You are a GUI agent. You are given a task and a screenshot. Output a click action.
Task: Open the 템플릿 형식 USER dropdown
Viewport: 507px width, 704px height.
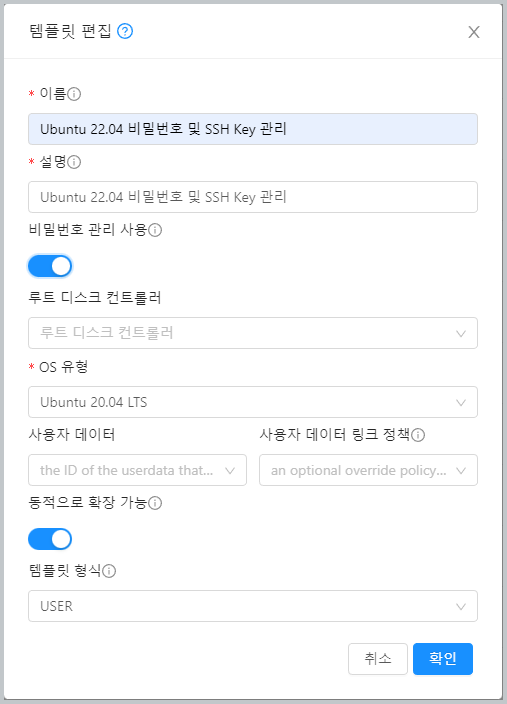click(253, 606)
